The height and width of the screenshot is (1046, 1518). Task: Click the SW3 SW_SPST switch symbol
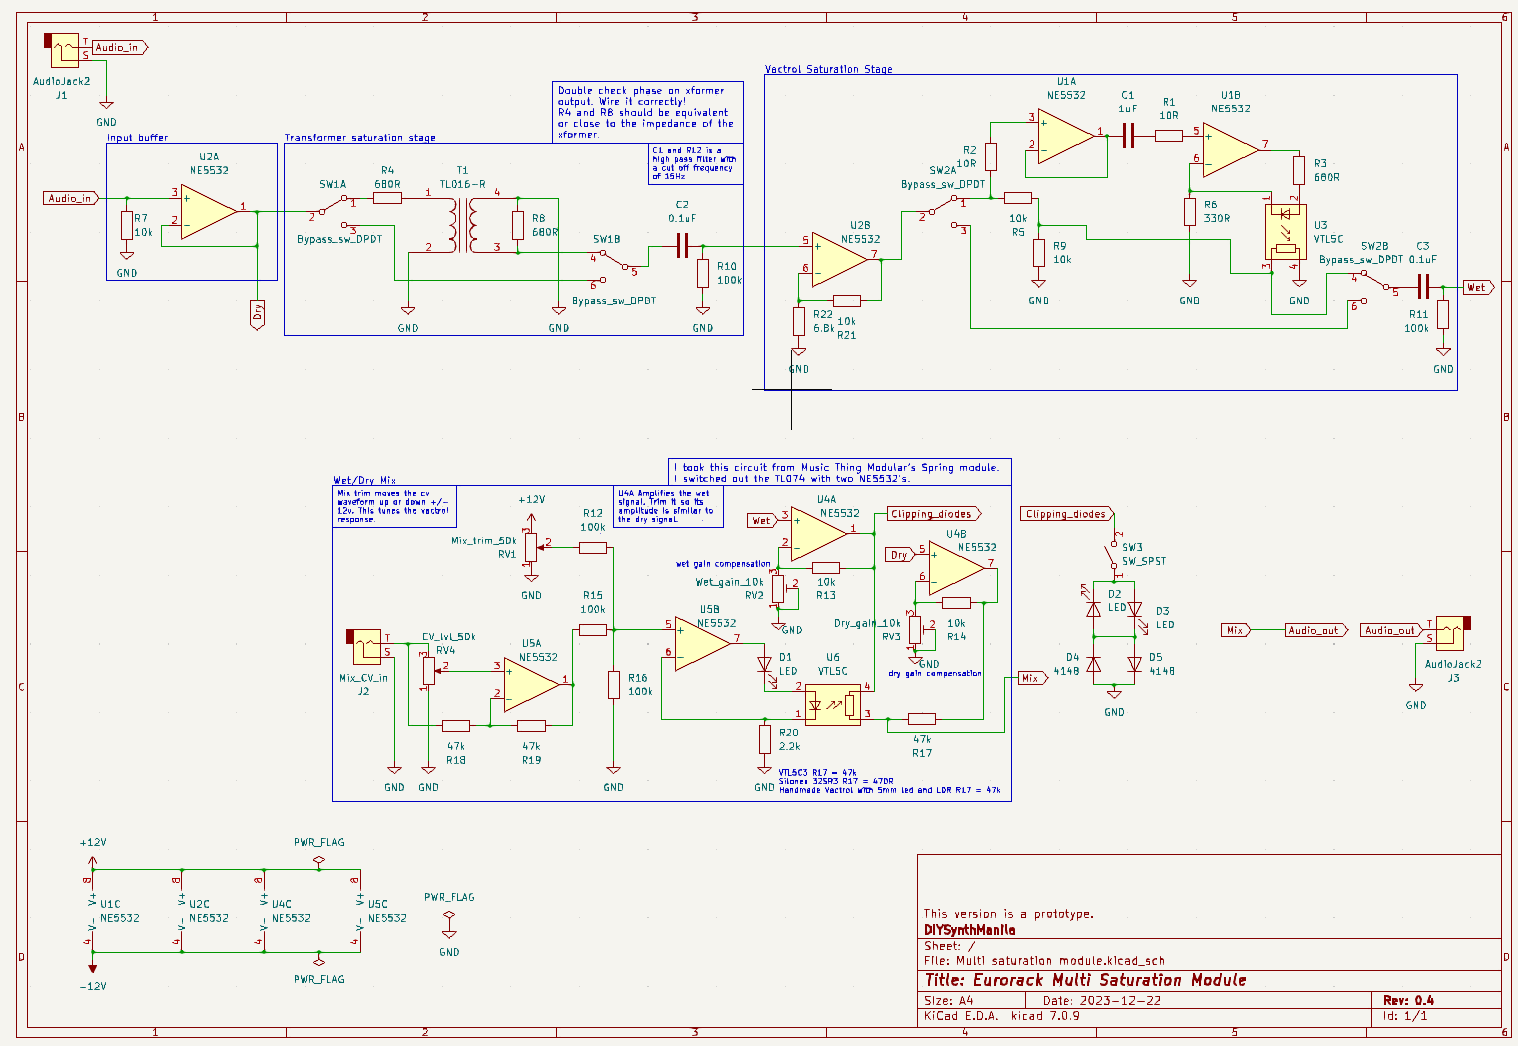pyautogui.click(x=1114, y=555)
